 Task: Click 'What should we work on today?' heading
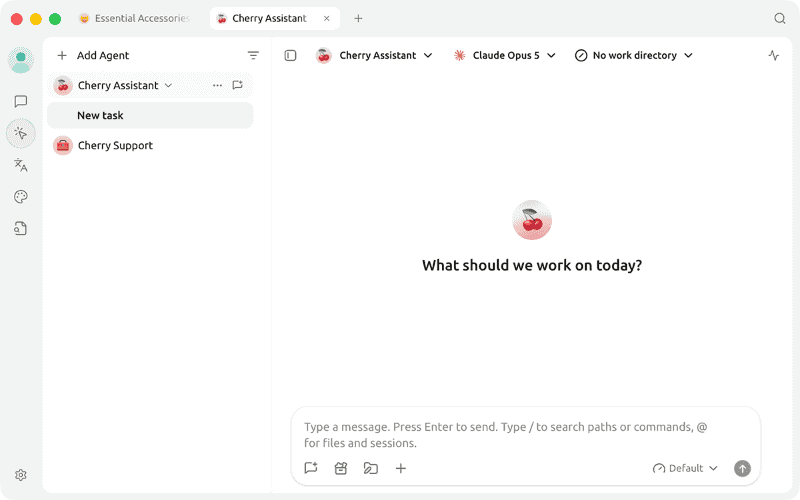532,265
